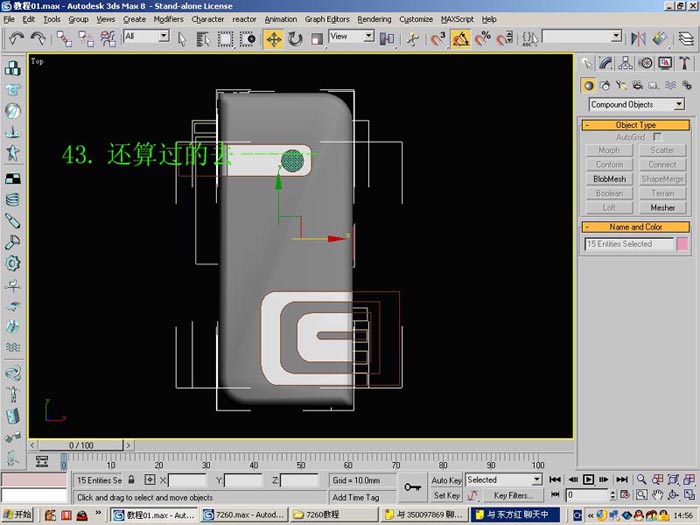Open the Rendering menu
The height and width of the screenshot is (525, 700).
pyautogui.click(x=374, y=19)
